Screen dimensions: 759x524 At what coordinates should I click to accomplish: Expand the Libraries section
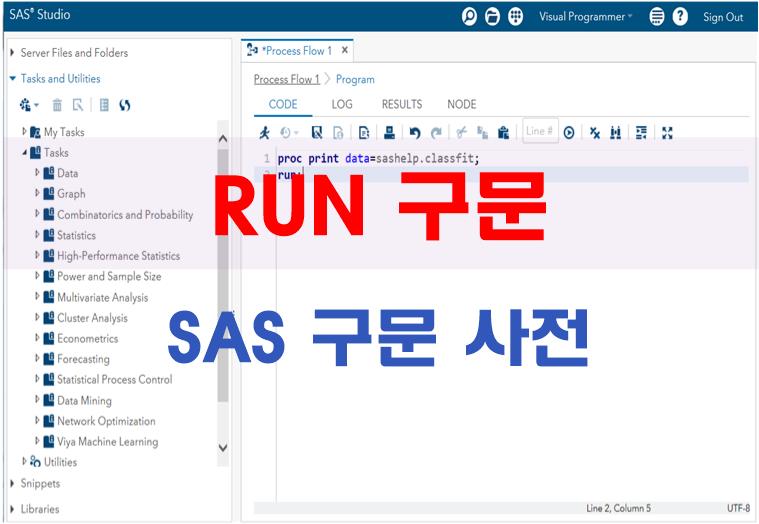click(x=12, y=509)
